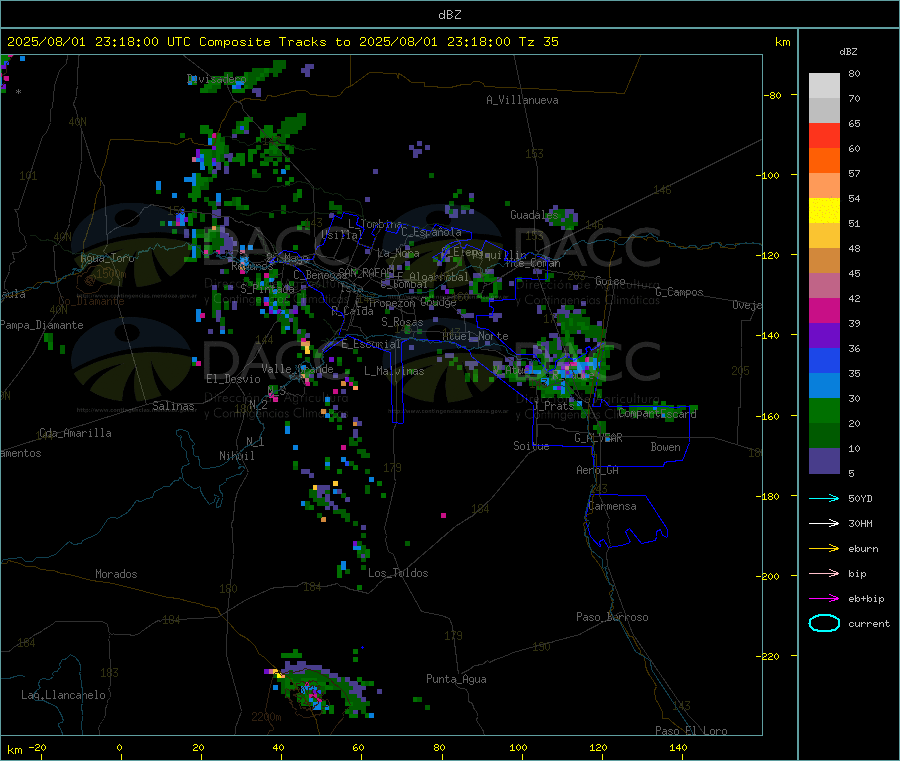
Task: Click the Lag.Llancanelo map label
Action: pos(63,695)
